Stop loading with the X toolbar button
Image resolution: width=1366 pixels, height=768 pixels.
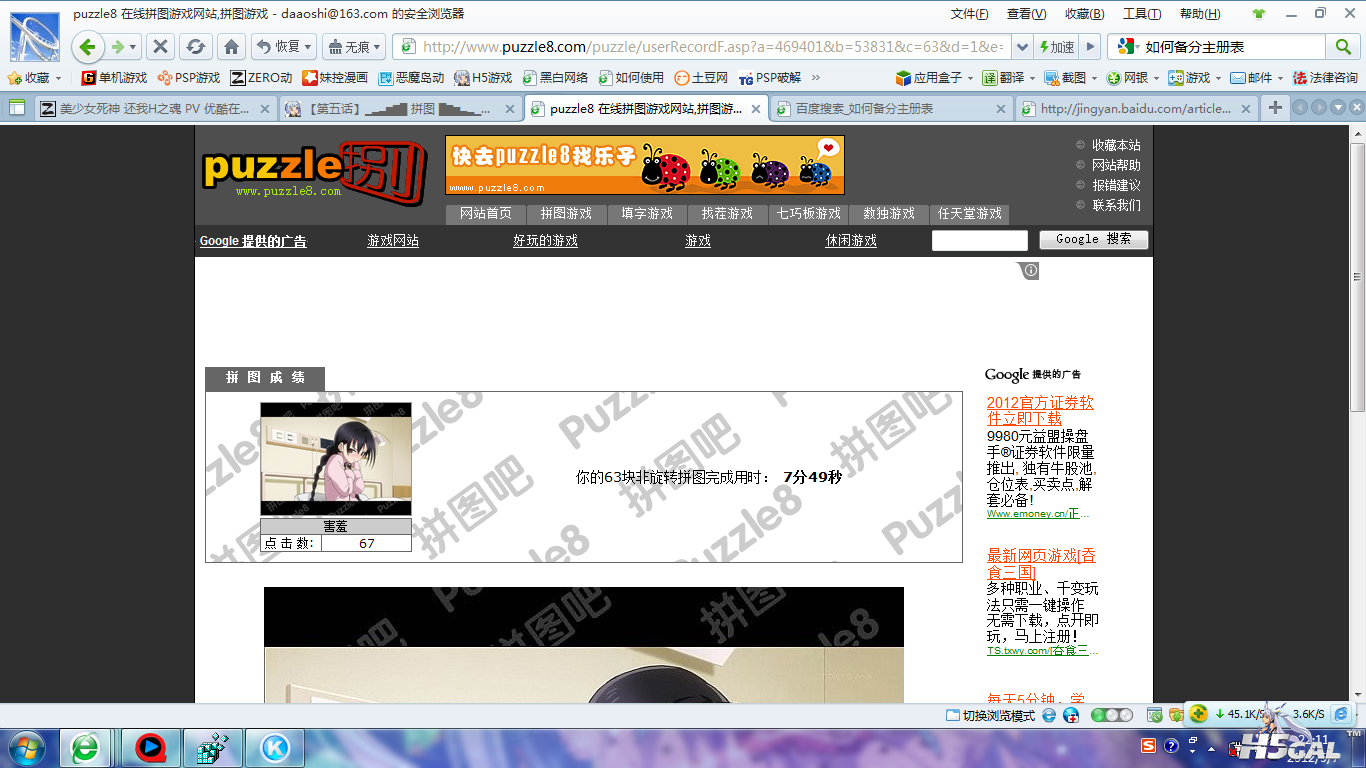point(160,47)
